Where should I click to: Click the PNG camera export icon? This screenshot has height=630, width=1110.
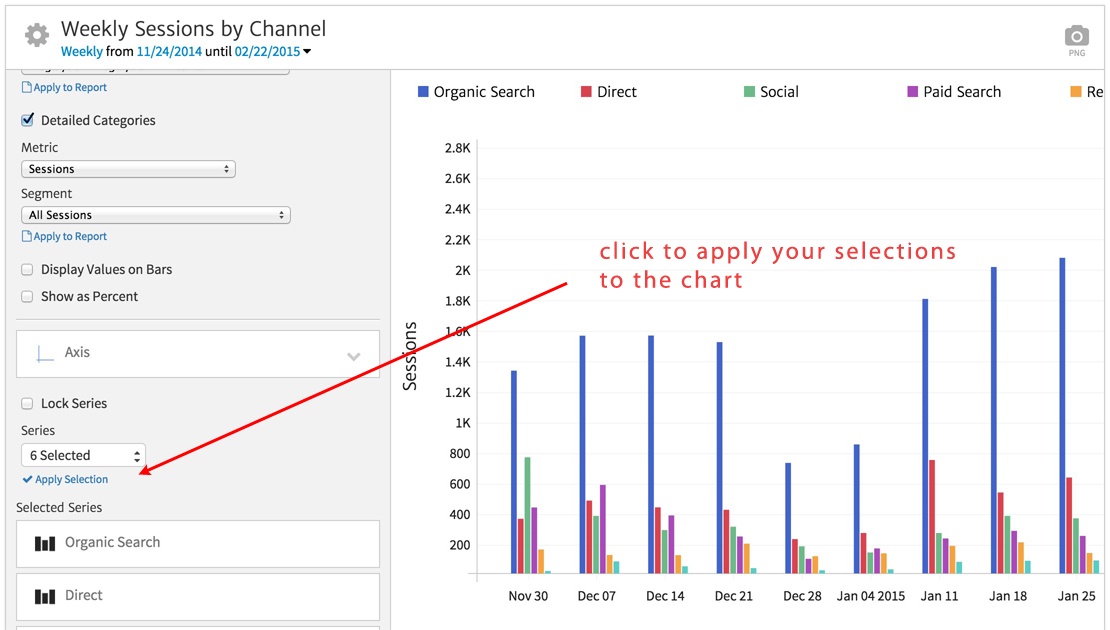[1077, 37]
